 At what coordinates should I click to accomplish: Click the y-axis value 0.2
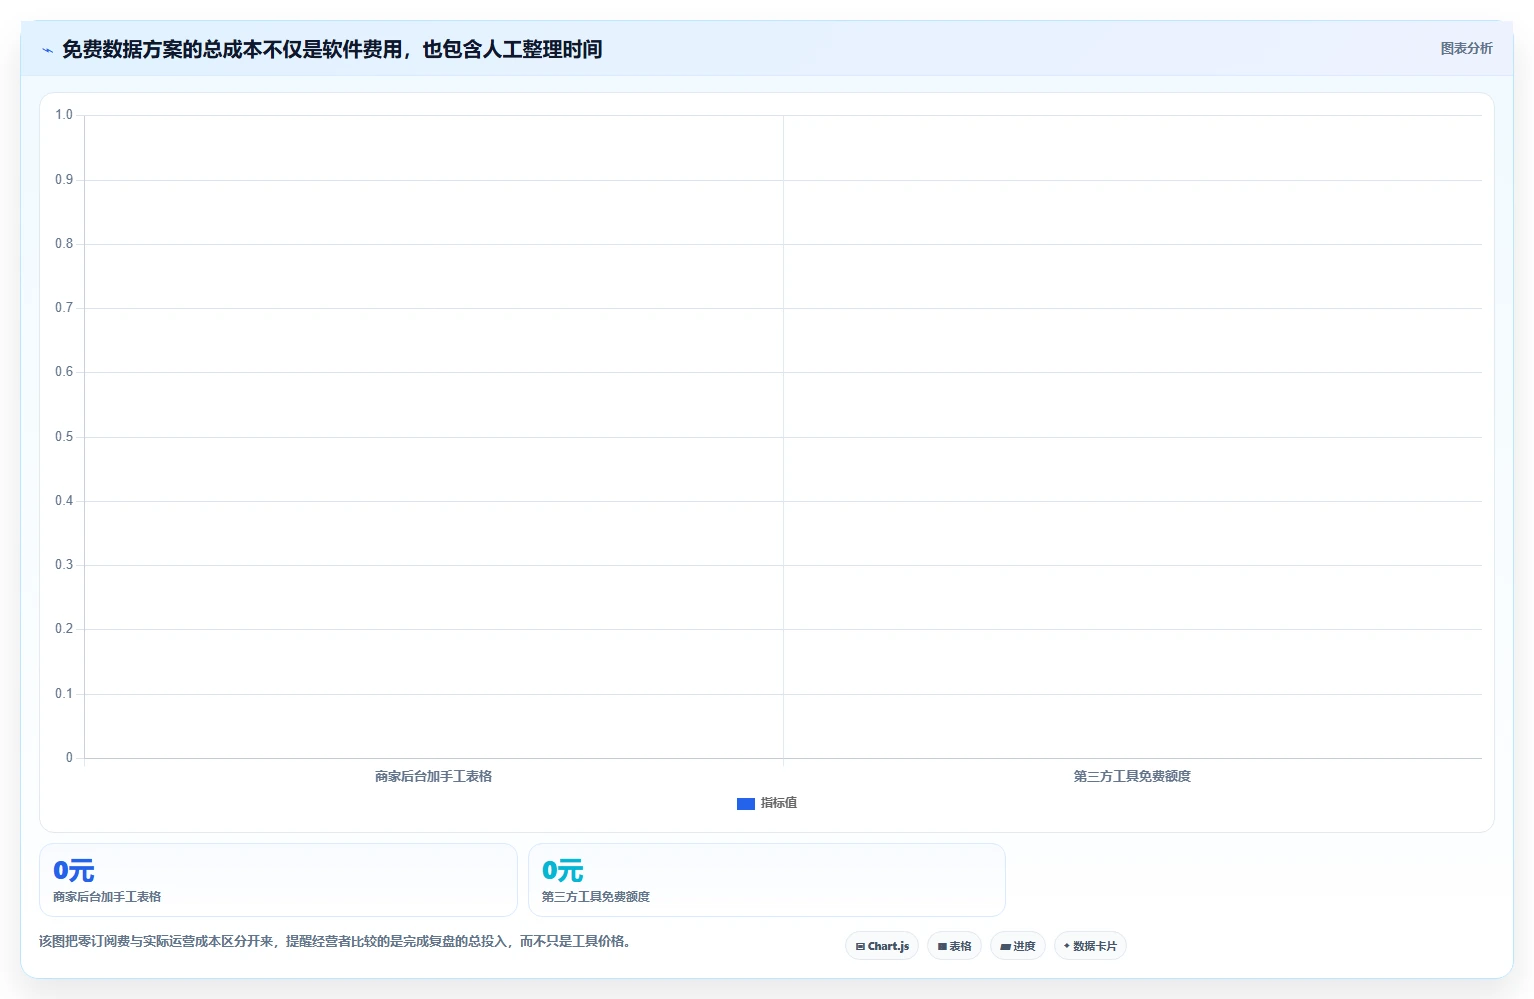[64, 629]
